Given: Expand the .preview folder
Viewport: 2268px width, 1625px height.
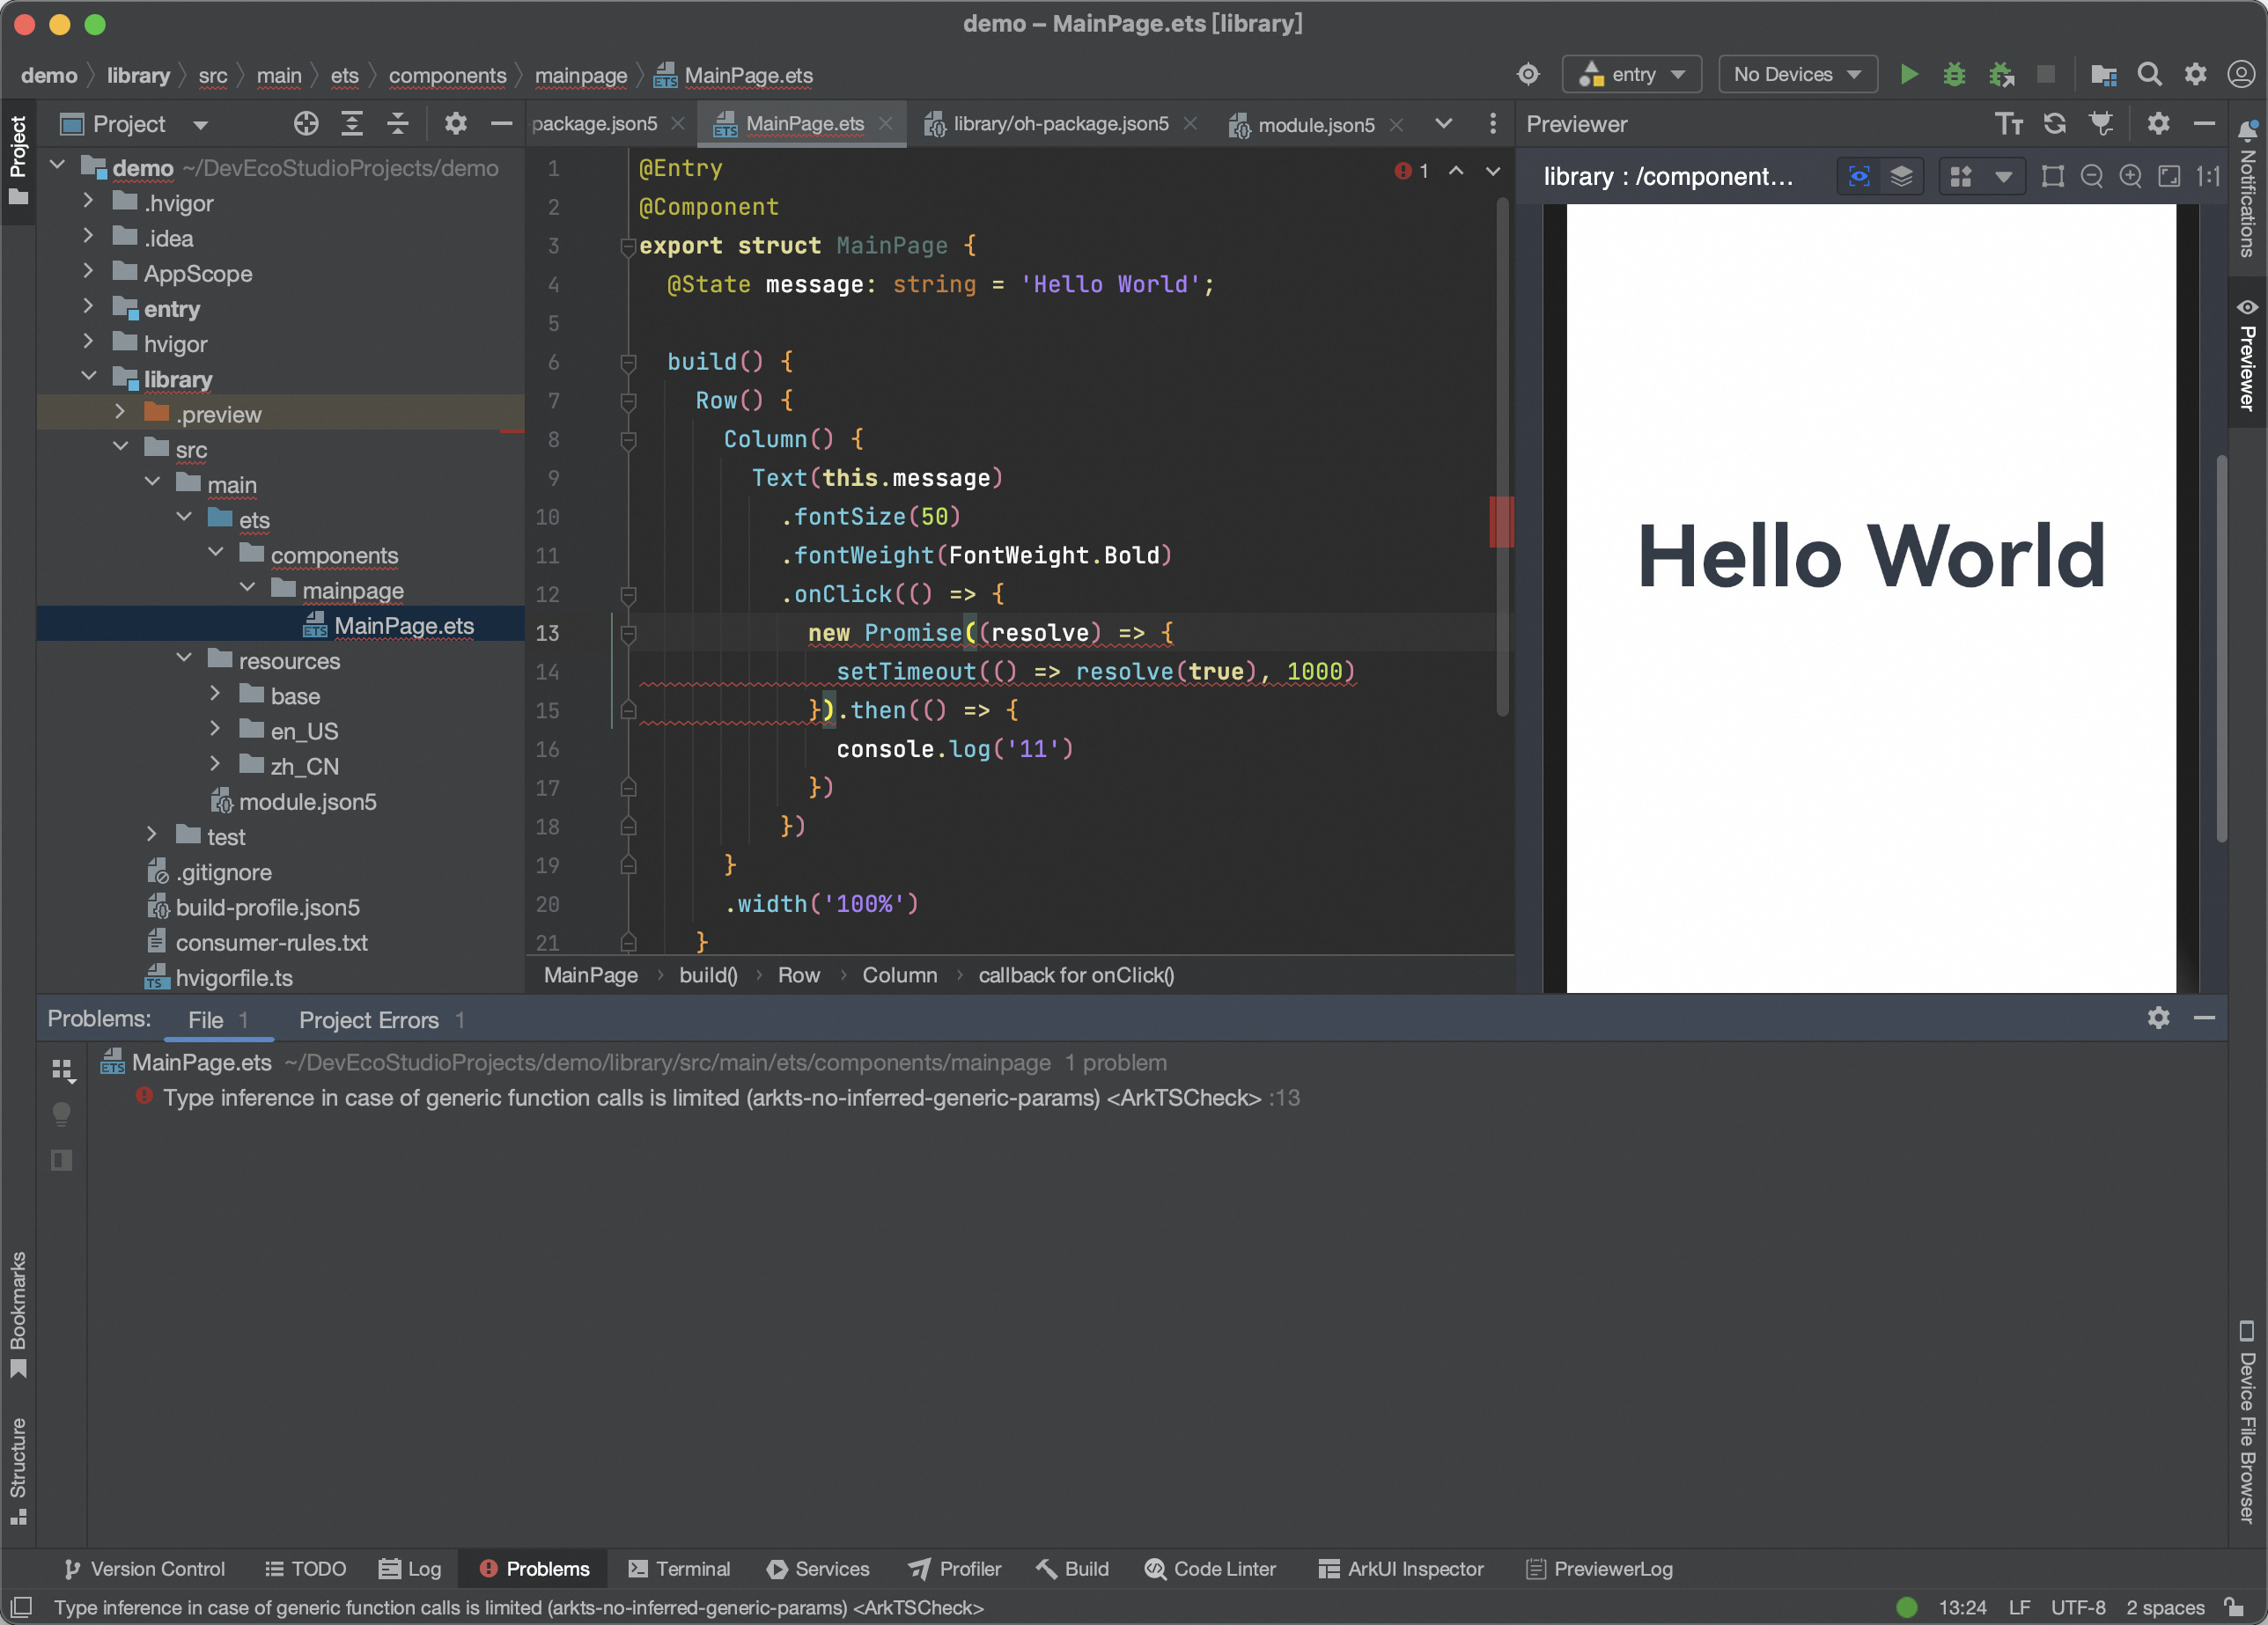Looking at the screenshot, I should (x=121, y=413).
